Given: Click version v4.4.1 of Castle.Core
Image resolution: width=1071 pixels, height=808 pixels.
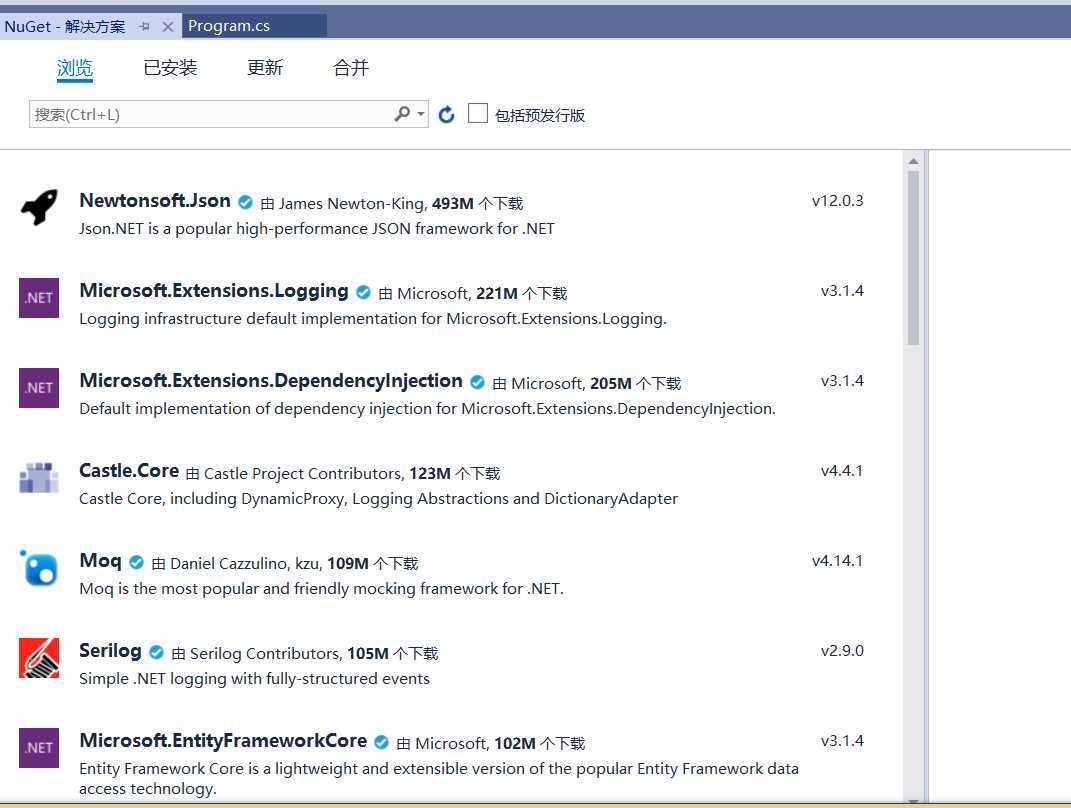Looking at the screenshot, I should click(842, 471).
